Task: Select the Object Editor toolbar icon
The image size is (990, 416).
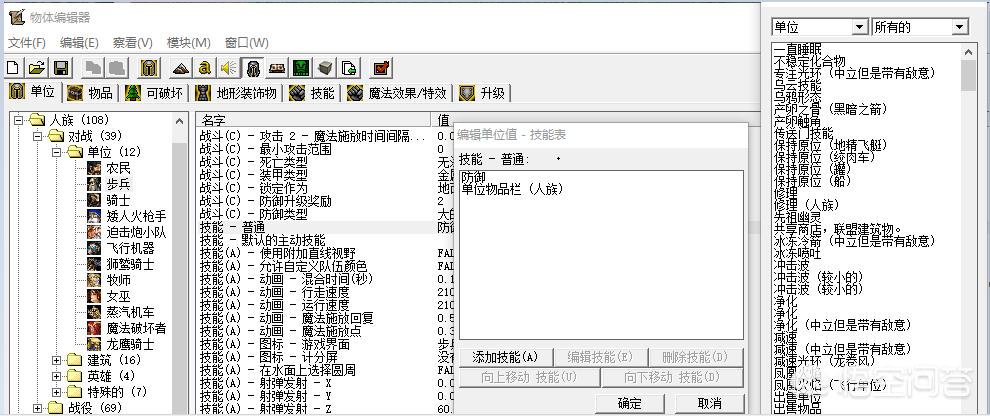Action: (x=252, y=68)
